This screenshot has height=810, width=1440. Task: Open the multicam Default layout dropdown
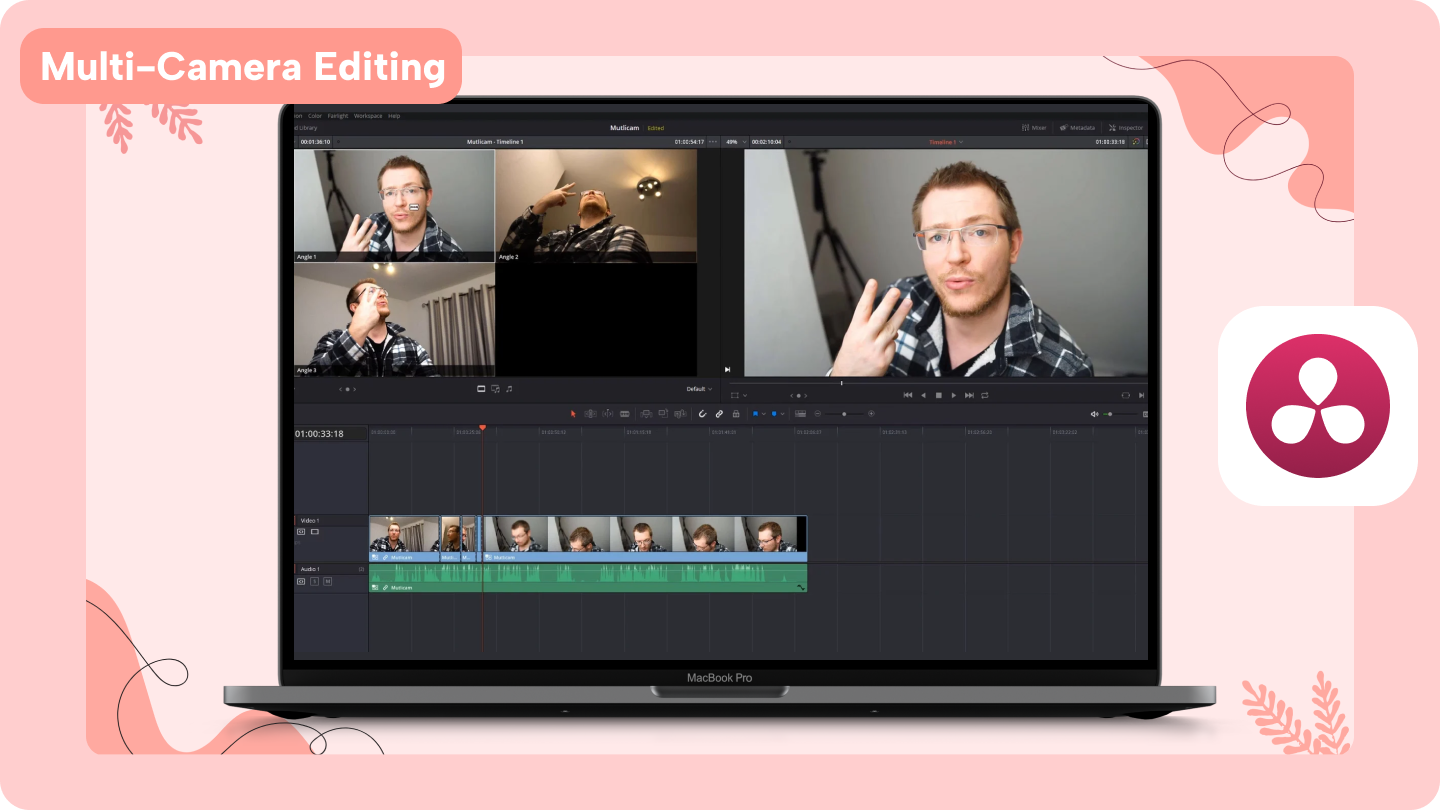click(x=699, y=389)
